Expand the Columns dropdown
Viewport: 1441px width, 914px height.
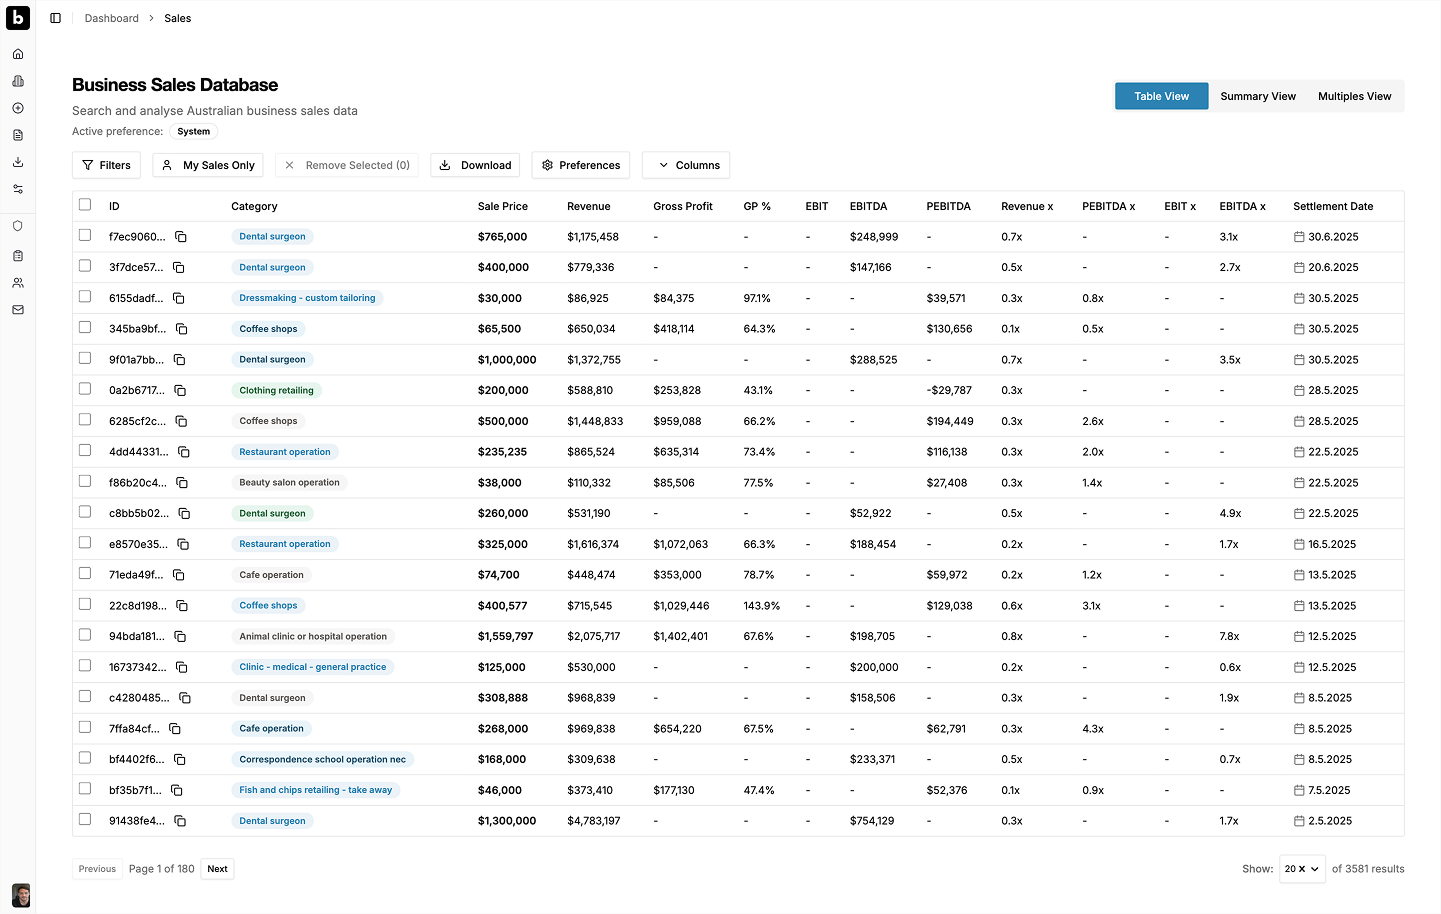[x=686, y=165]
